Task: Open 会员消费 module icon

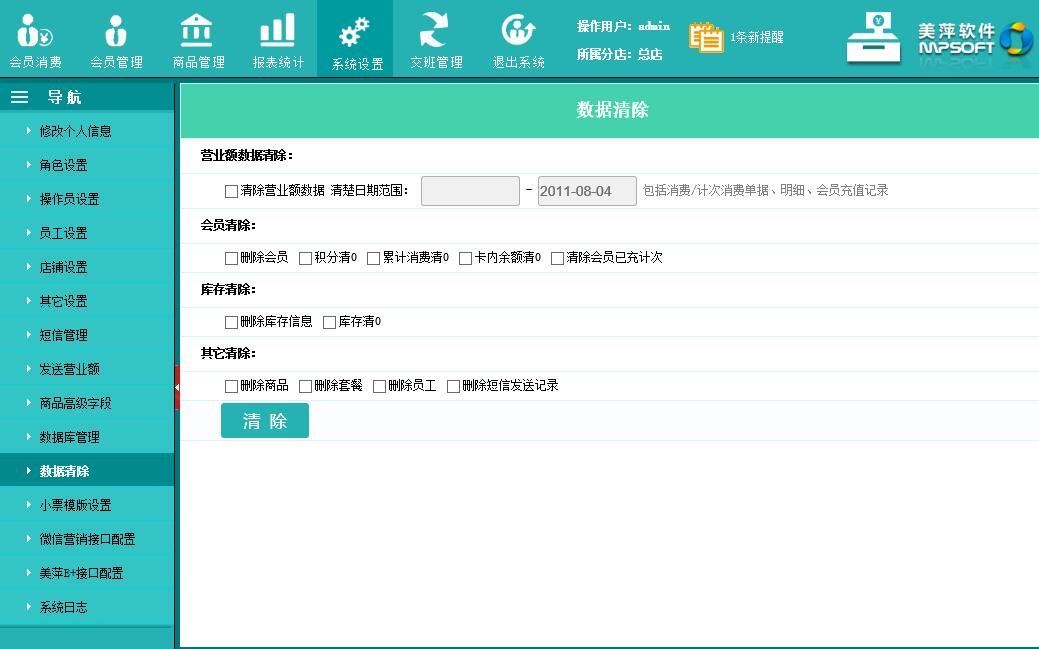Action: coord(35,31)
